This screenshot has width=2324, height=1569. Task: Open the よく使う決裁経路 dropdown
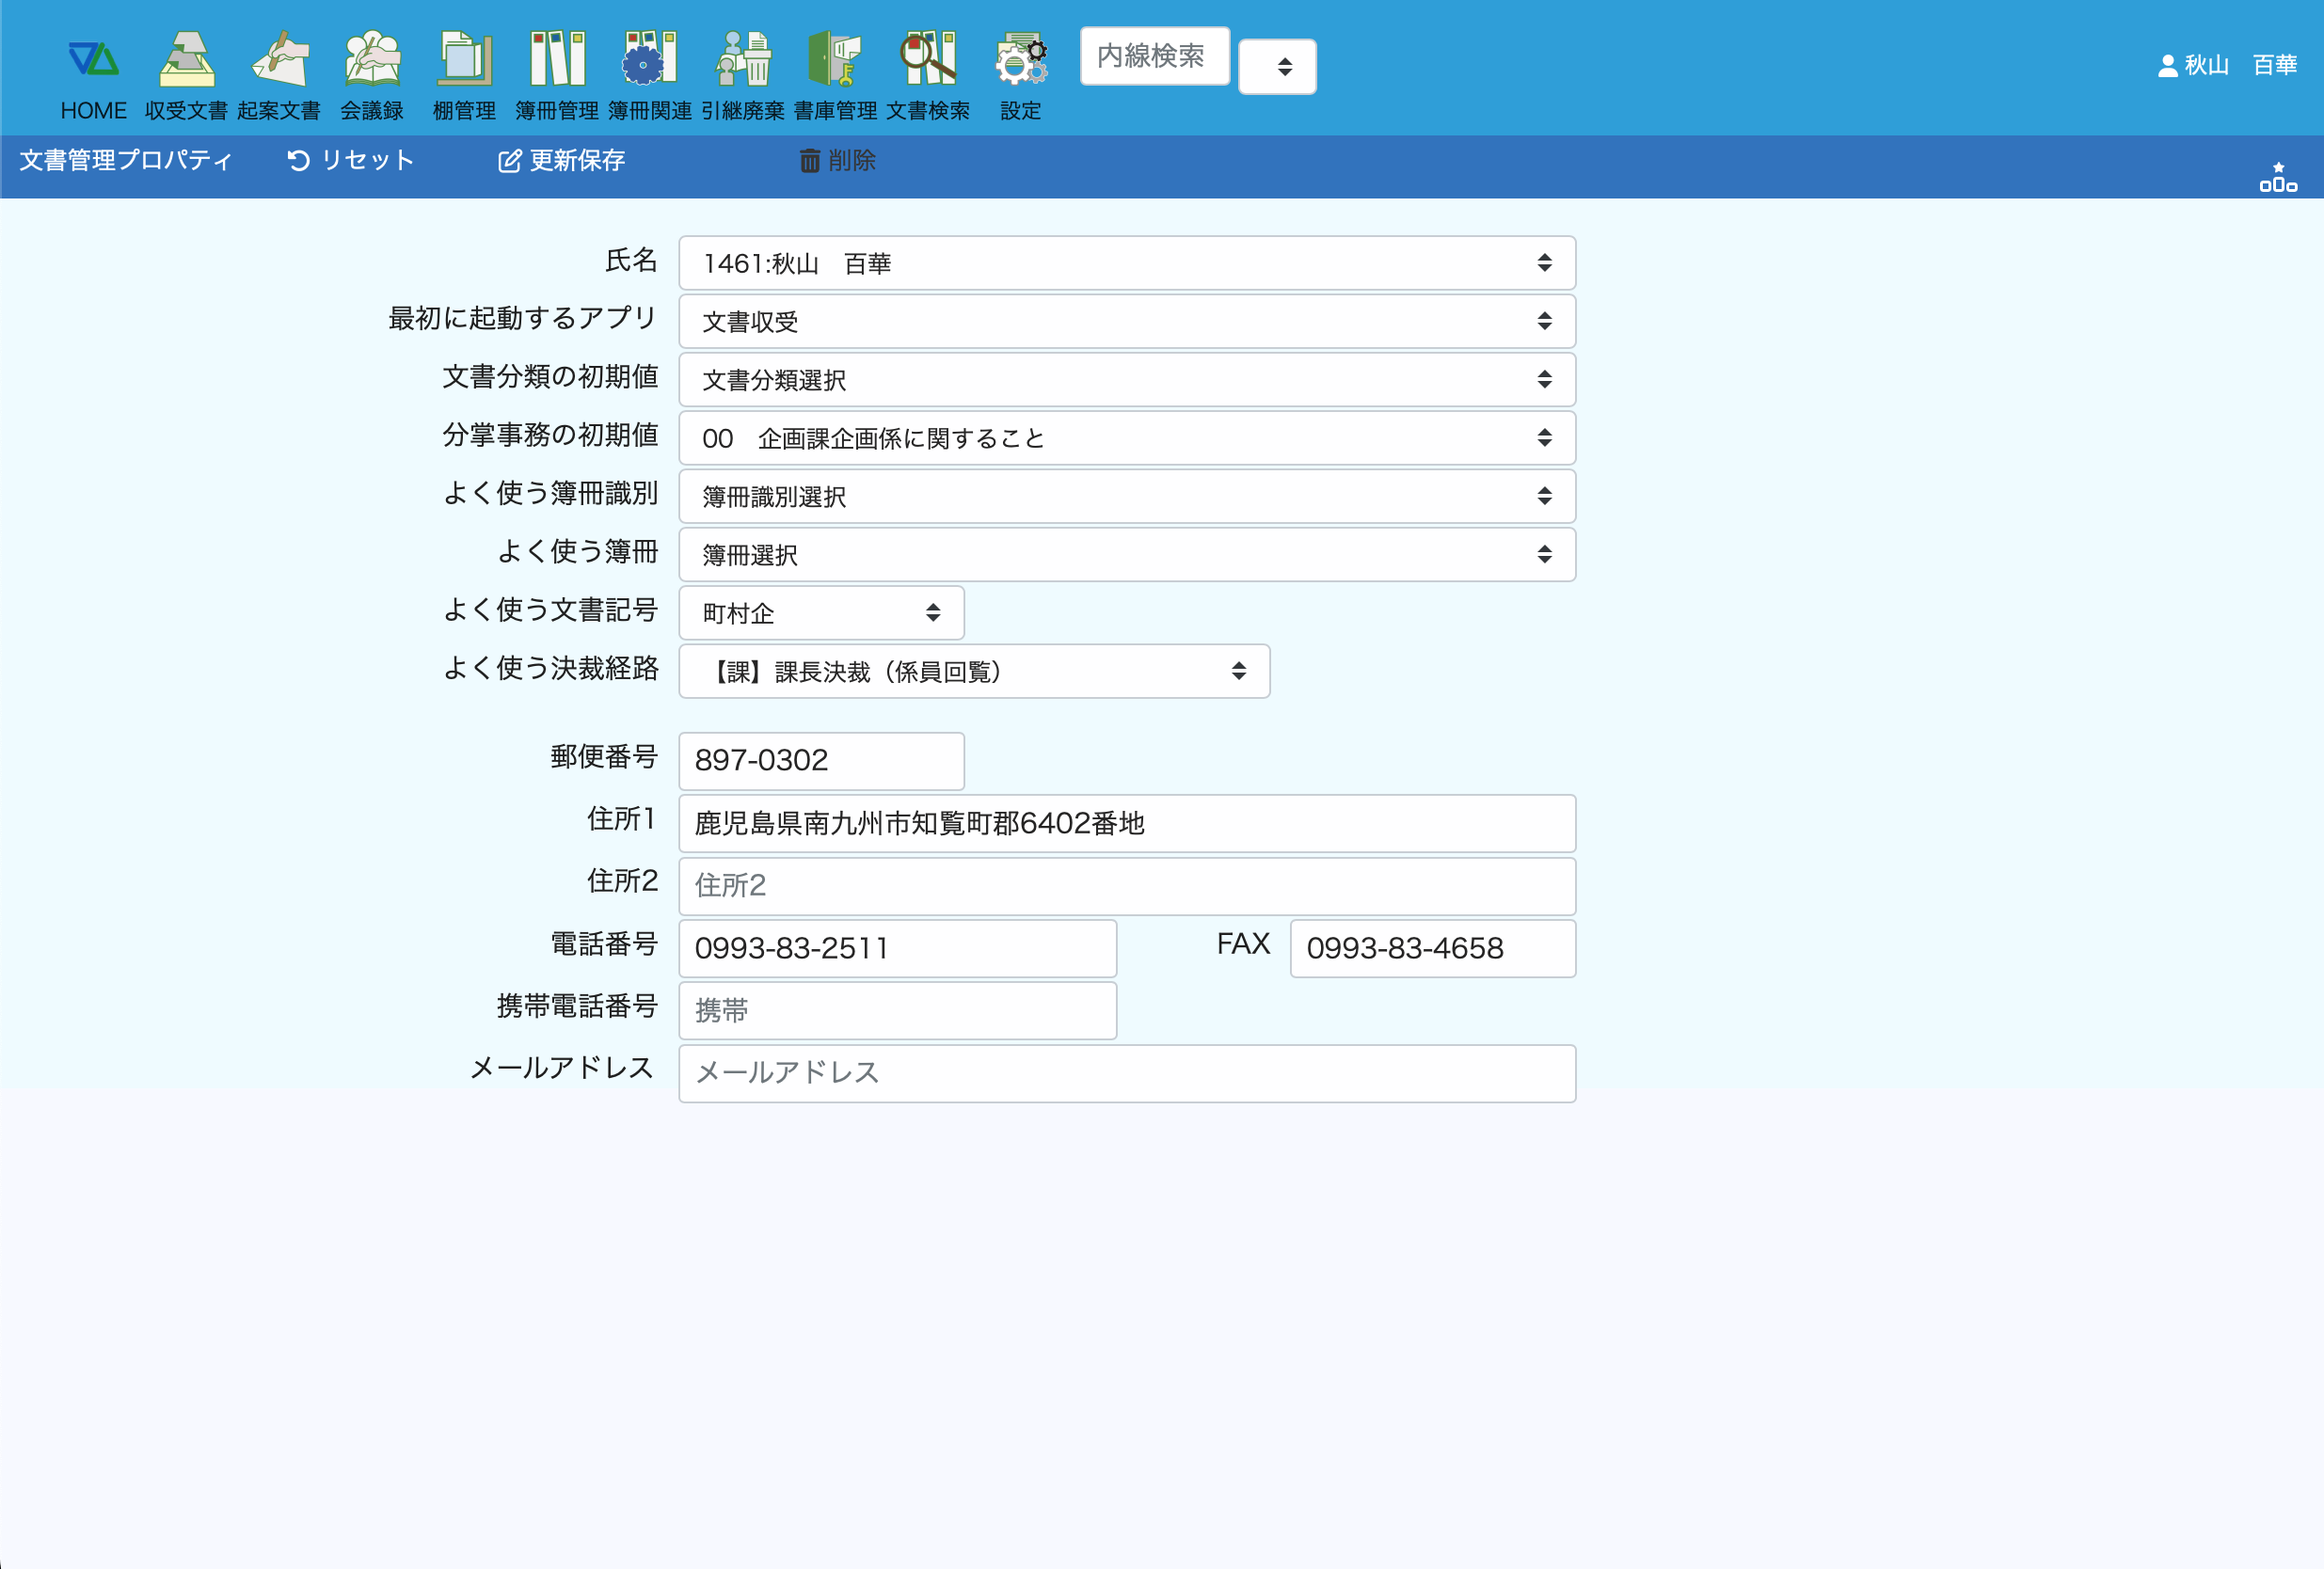coord(974,671)
